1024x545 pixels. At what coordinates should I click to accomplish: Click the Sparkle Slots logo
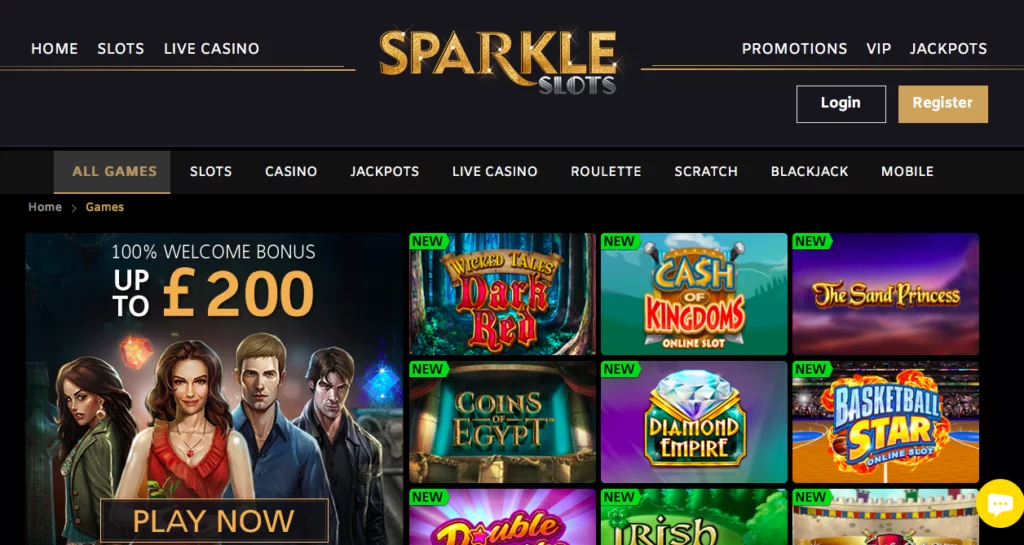click(498, 61)
